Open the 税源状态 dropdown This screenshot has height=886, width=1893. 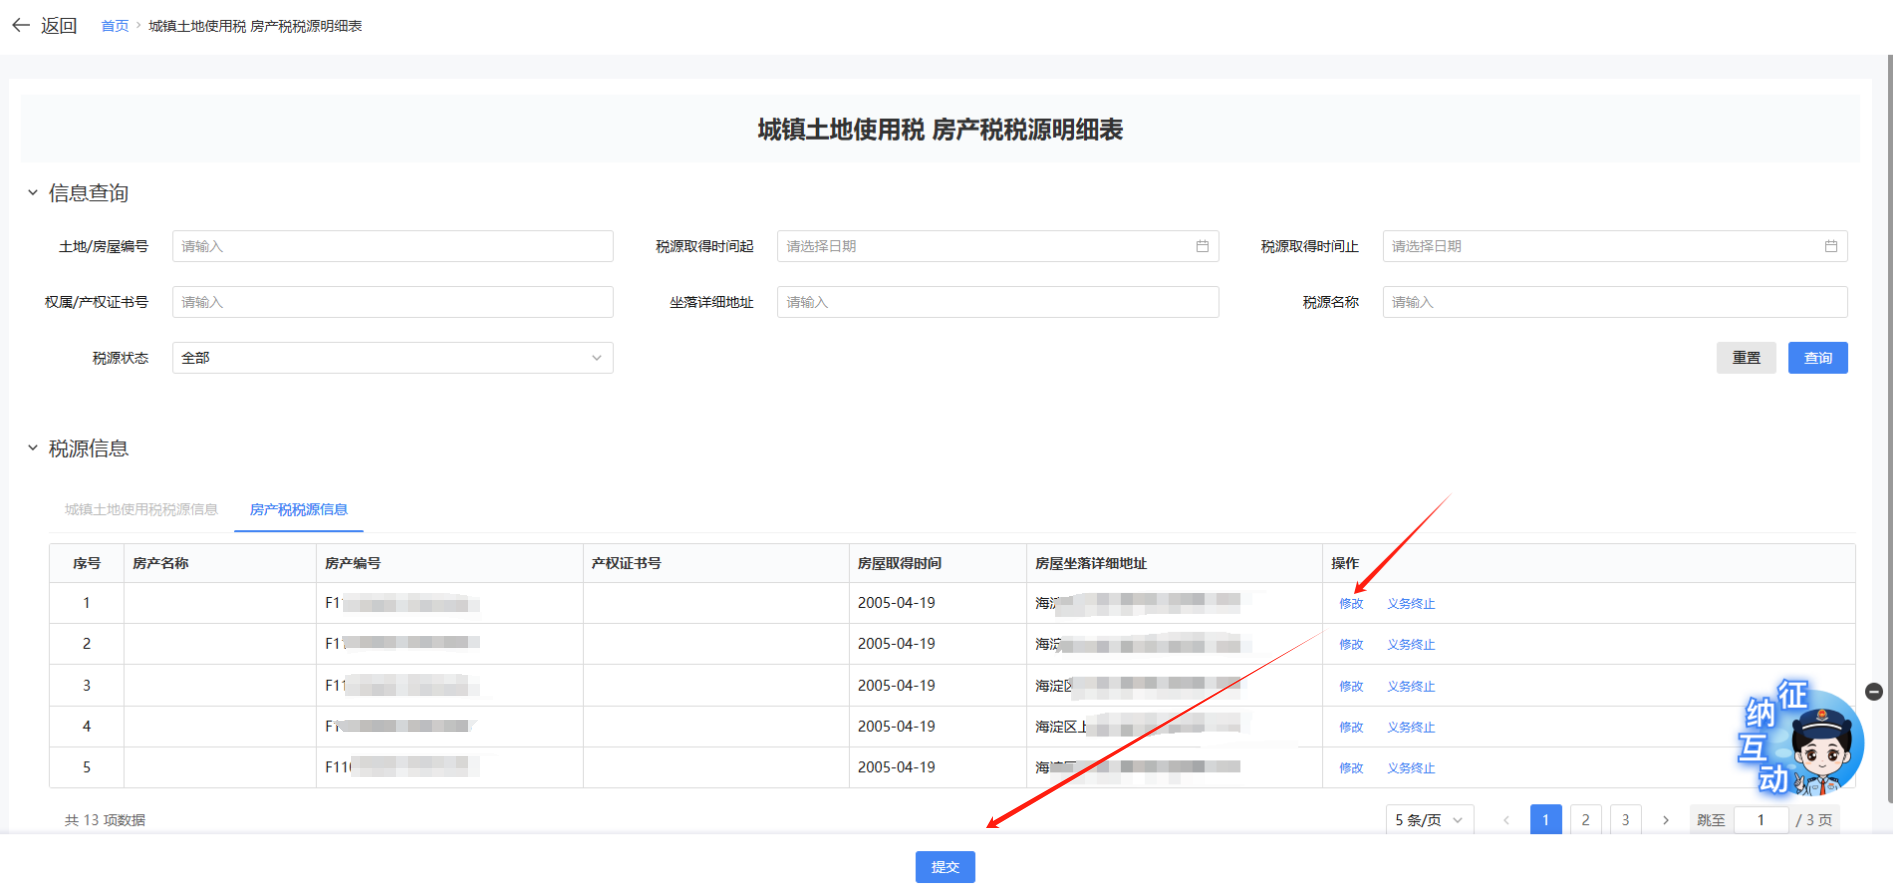[x=392, y=358]
